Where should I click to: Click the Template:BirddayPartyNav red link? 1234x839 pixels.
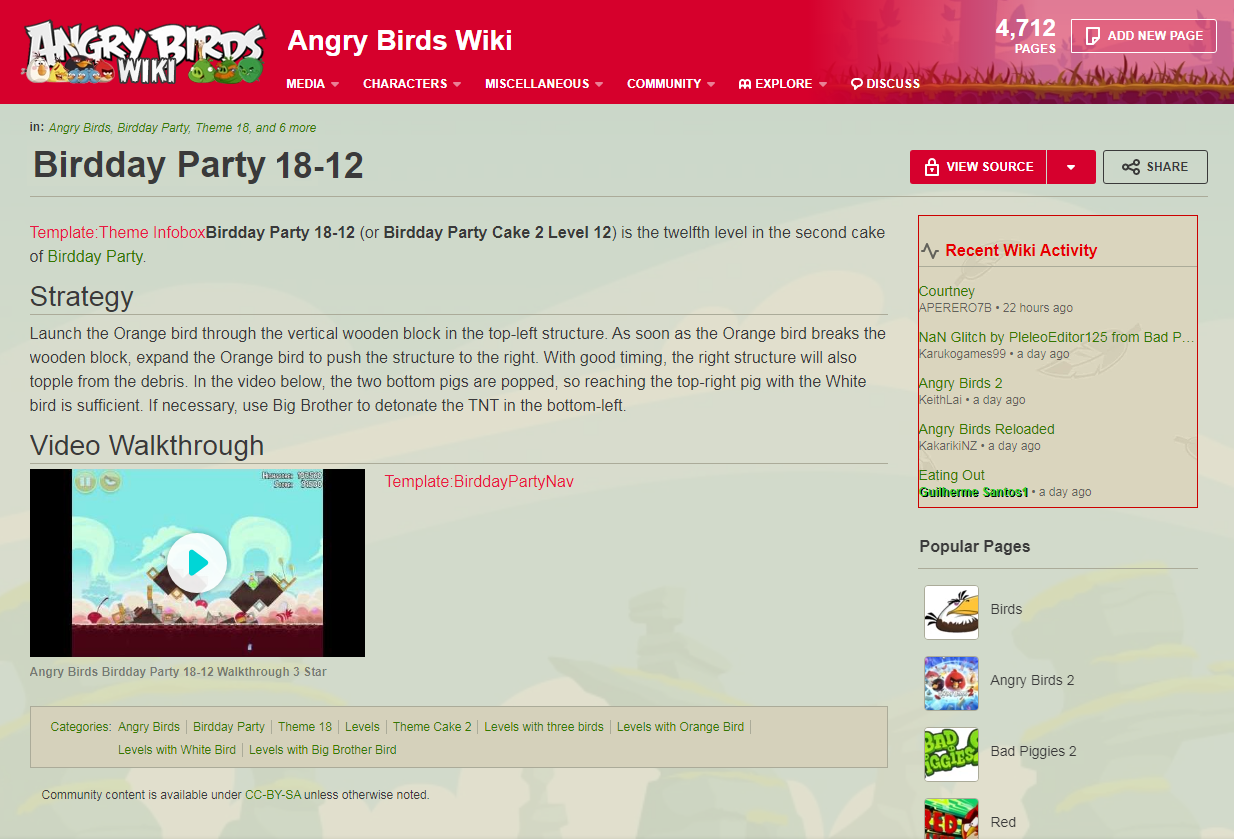[x=479, y=482]
